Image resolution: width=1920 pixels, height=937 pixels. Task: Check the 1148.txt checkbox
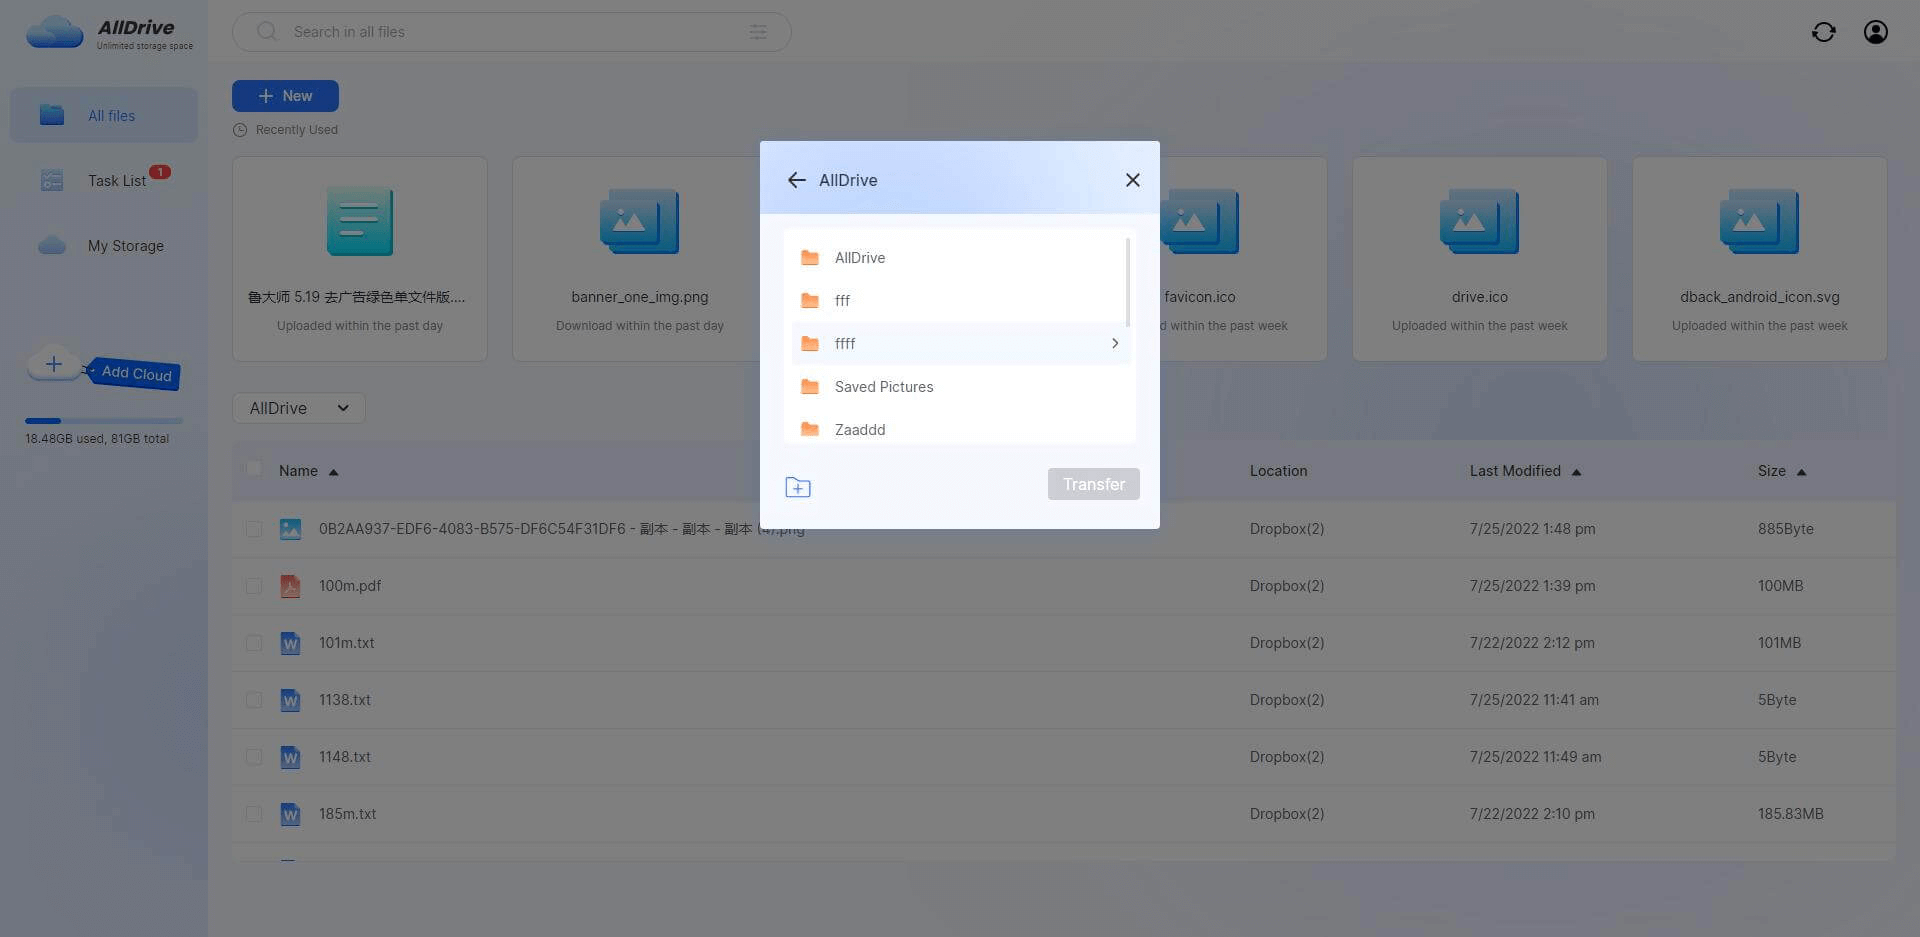pos(254,757)
